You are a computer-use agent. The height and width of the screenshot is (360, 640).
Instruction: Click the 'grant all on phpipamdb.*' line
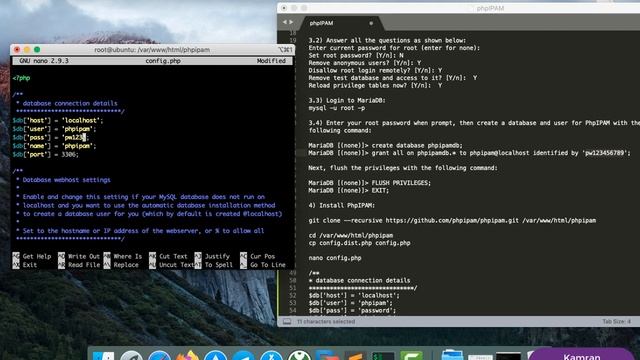pyautogui.click(x=469, y=153)
